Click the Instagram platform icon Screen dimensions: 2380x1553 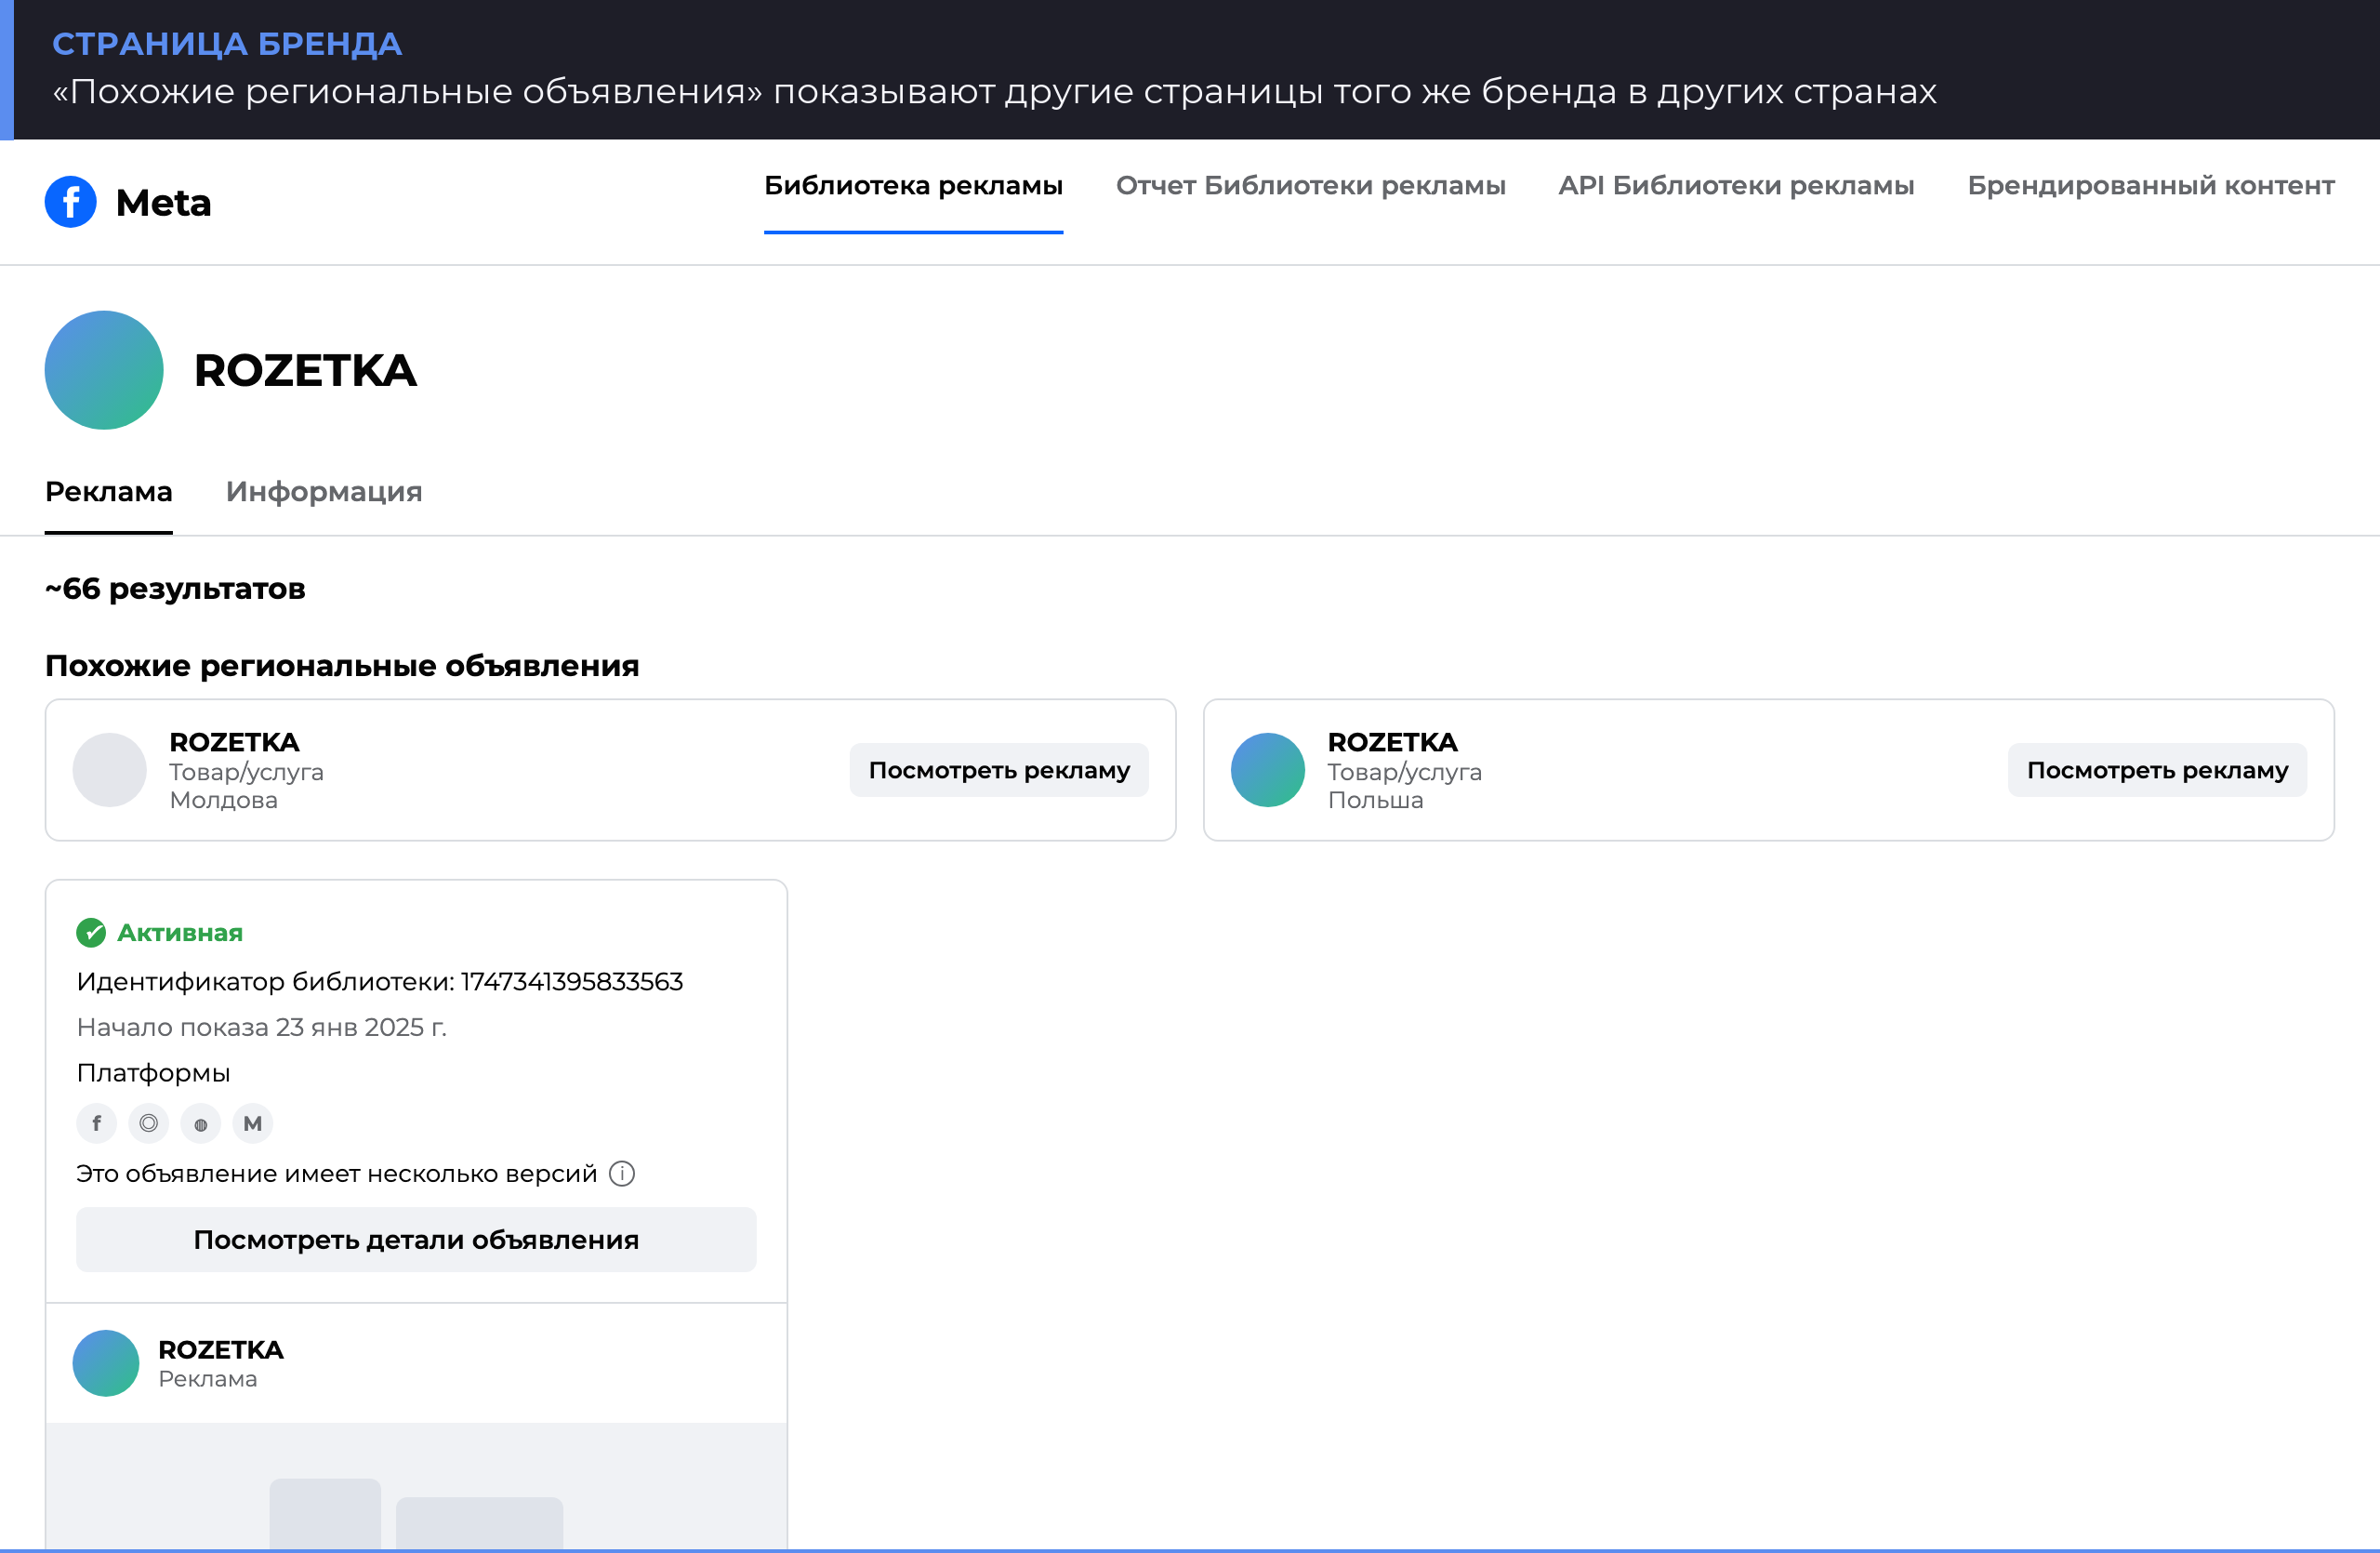[x=149, y=1123]
